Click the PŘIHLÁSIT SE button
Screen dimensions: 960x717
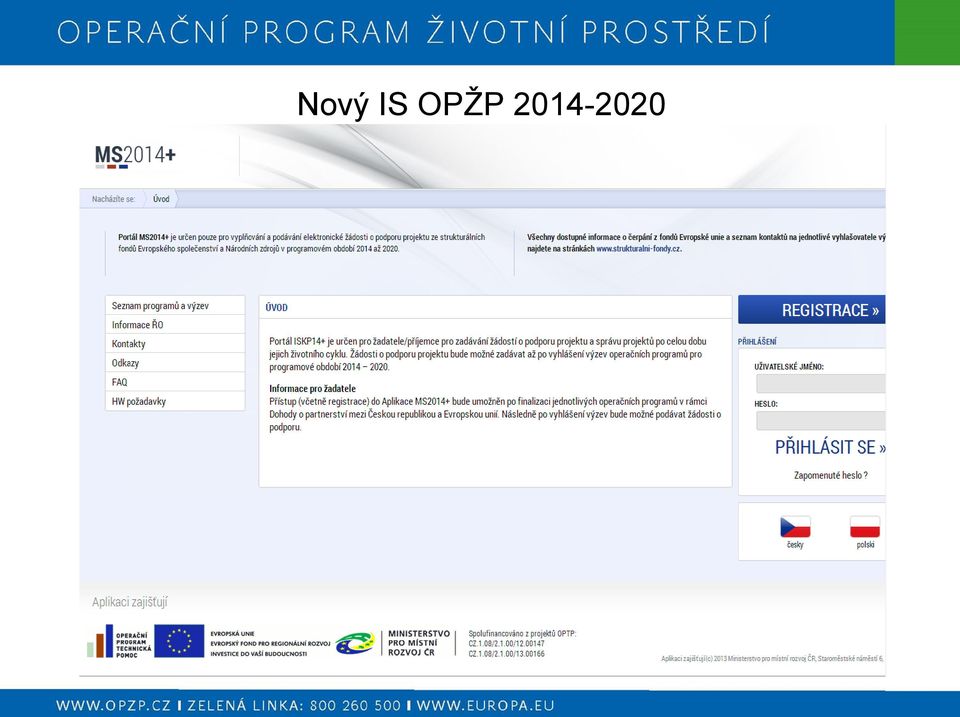(x=830, y=448)
